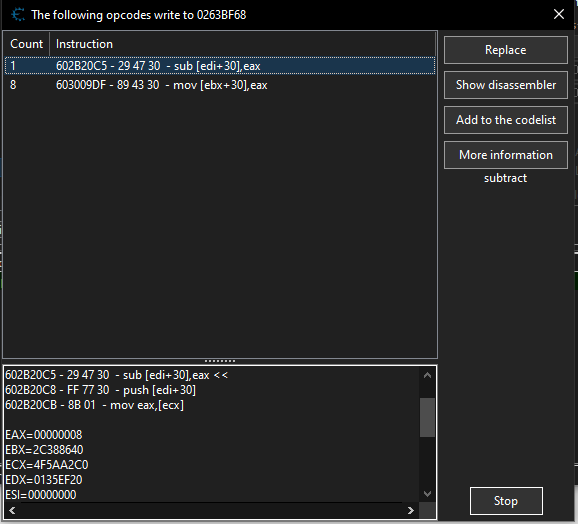Image resolution: width=578 pixels, height=524 pixels.
Task: Click Add to the codelist
Action: tap(505, 120)
